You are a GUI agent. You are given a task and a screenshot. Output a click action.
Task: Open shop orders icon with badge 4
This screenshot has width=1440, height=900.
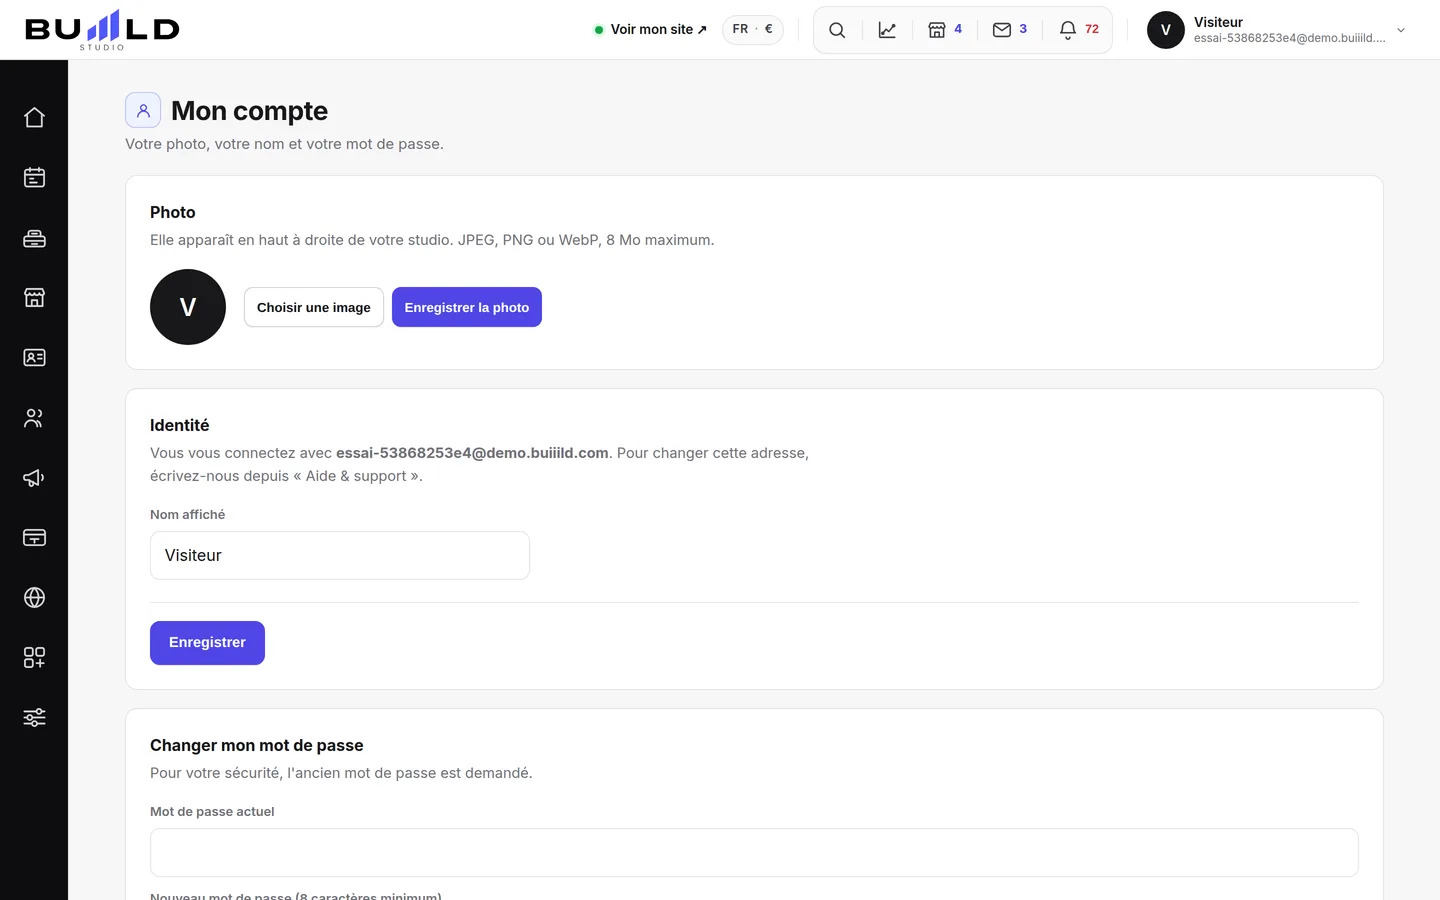tap(945, 30)
